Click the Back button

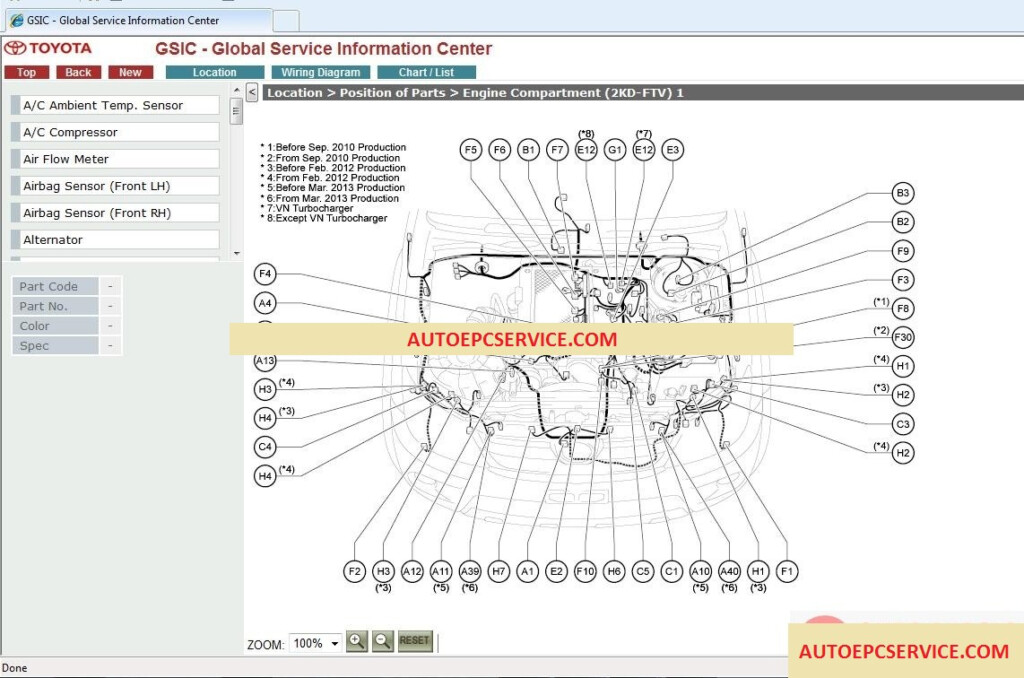pos(78,73)
